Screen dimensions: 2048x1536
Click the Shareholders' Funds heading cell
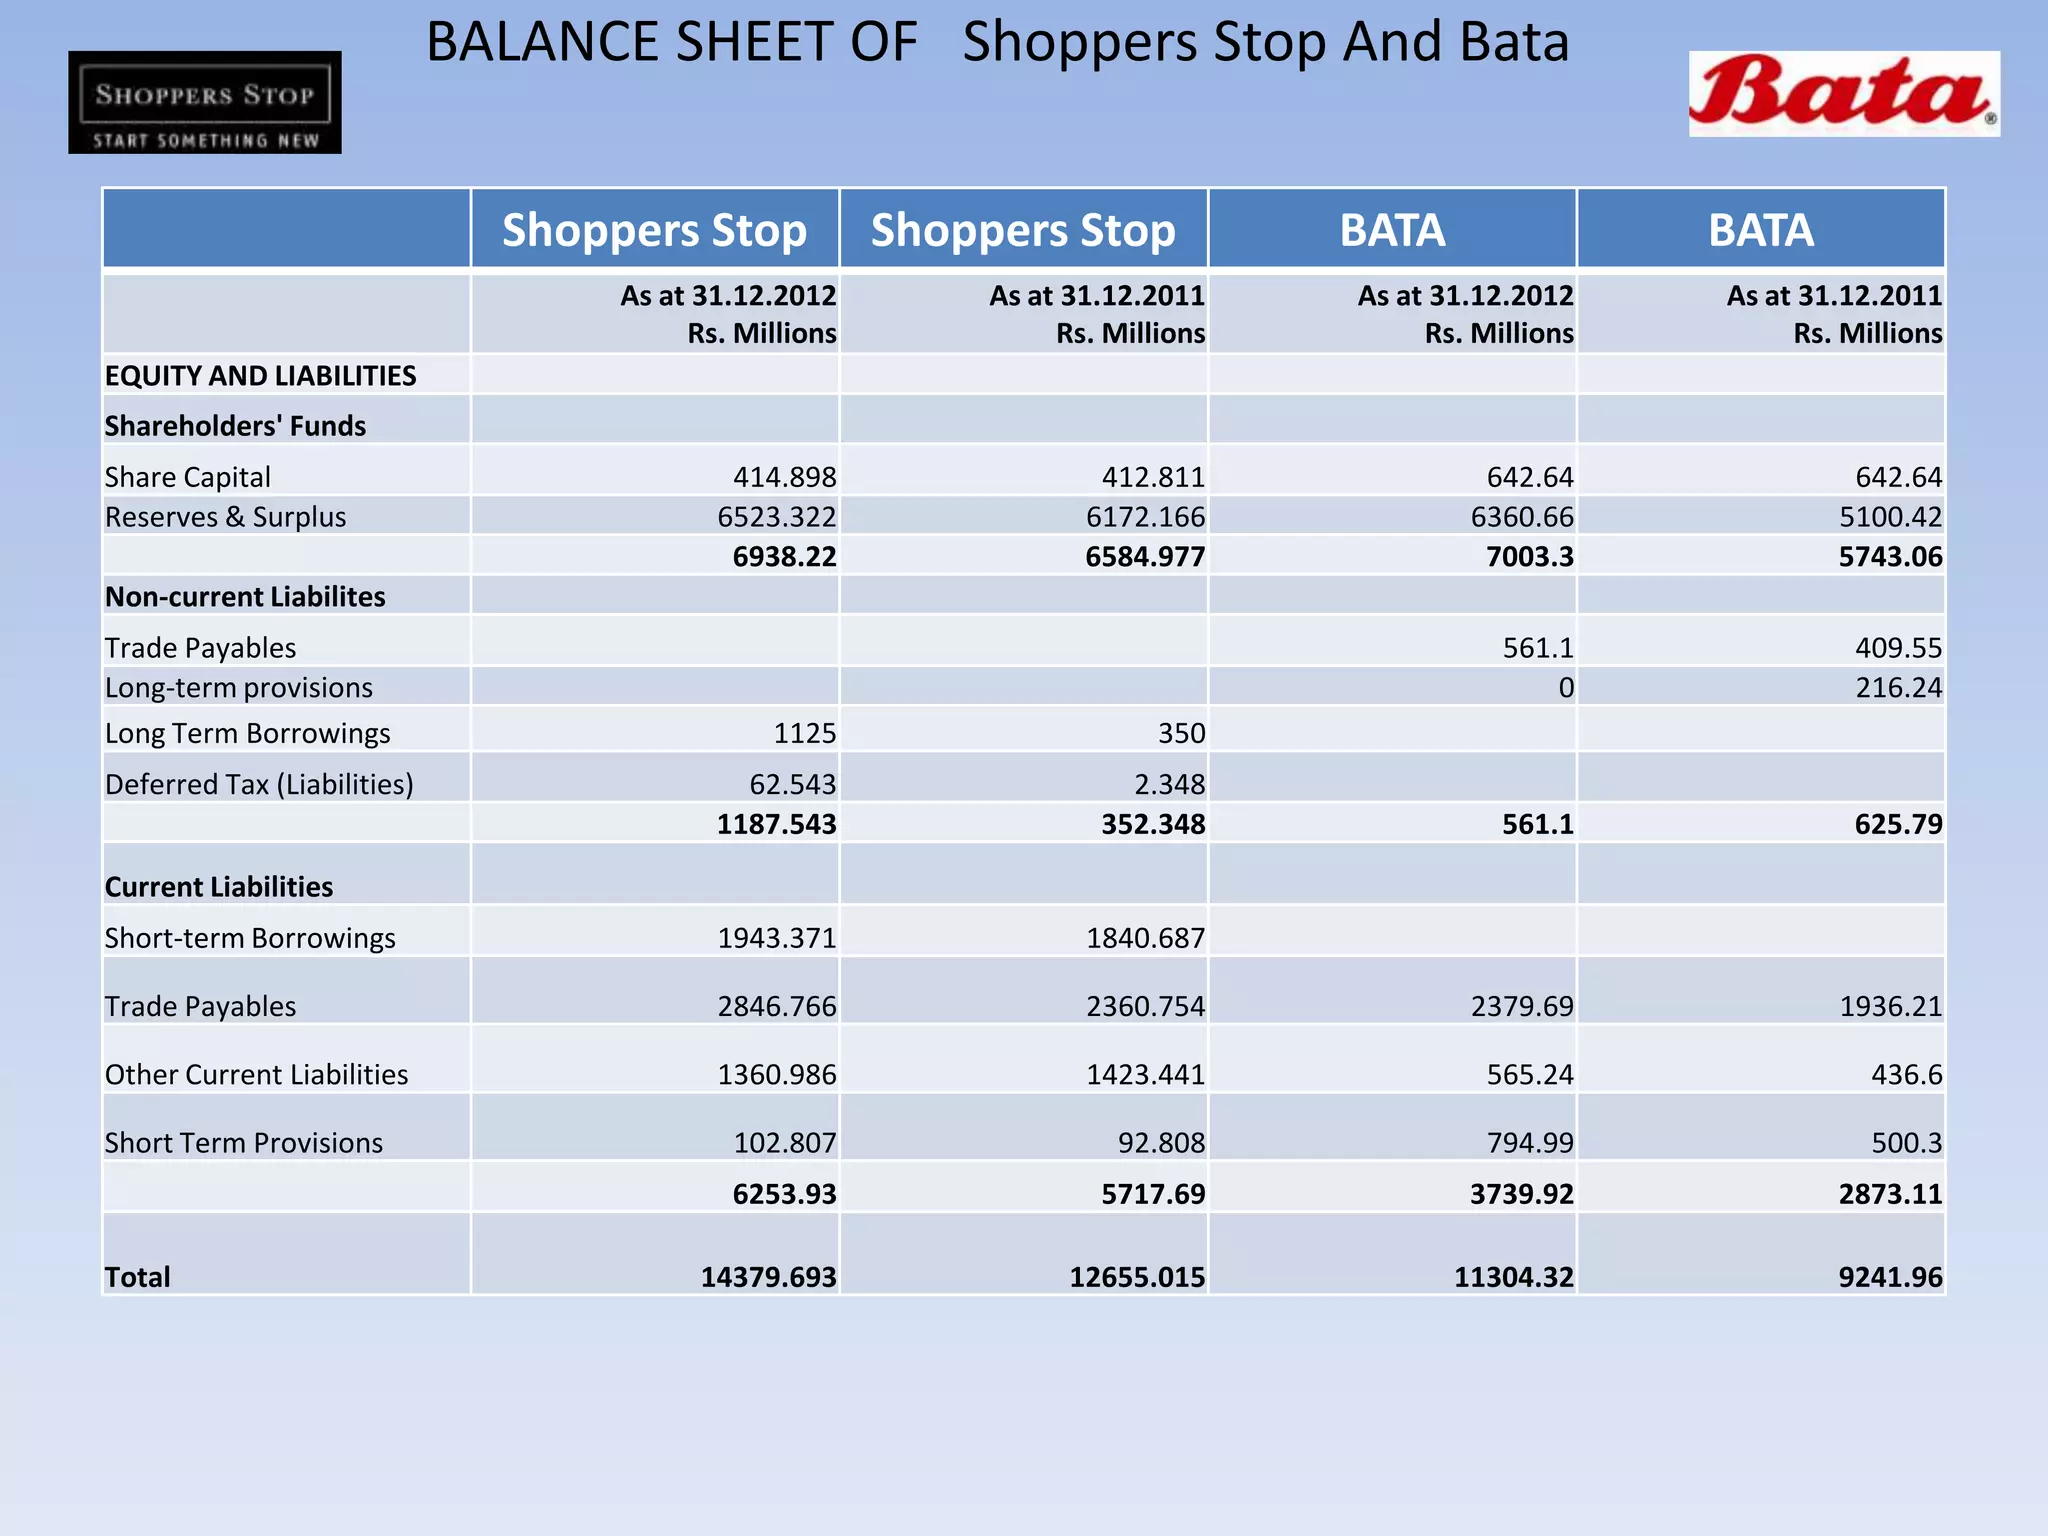pos(235,426)
